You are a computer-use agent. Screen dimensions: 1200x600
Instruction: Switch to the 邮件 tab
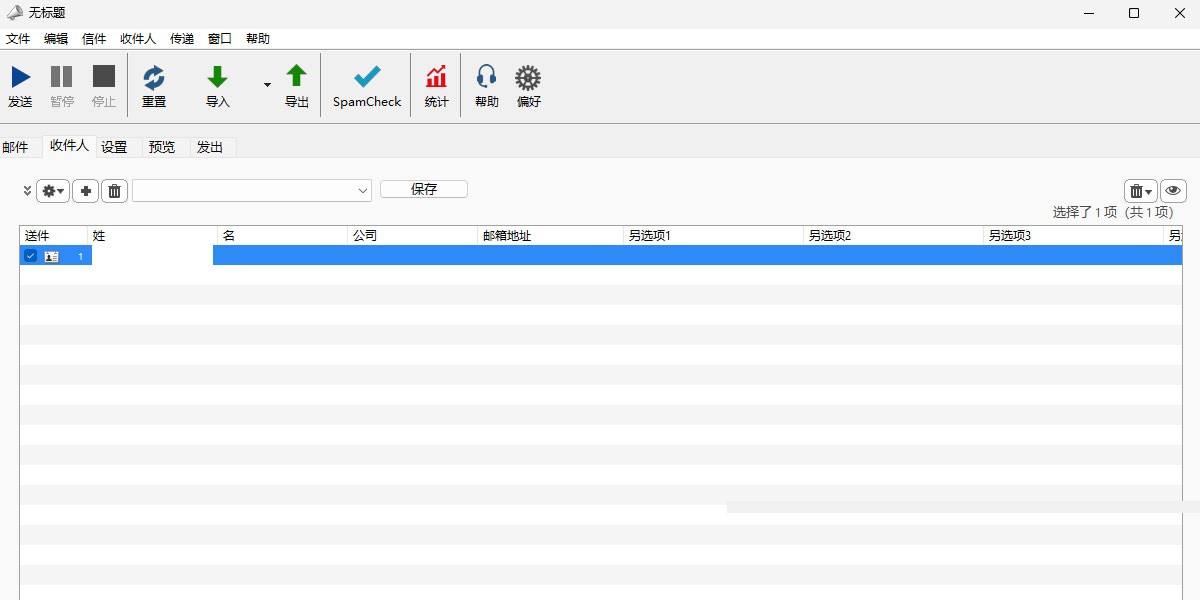click(x=17, y=146)
